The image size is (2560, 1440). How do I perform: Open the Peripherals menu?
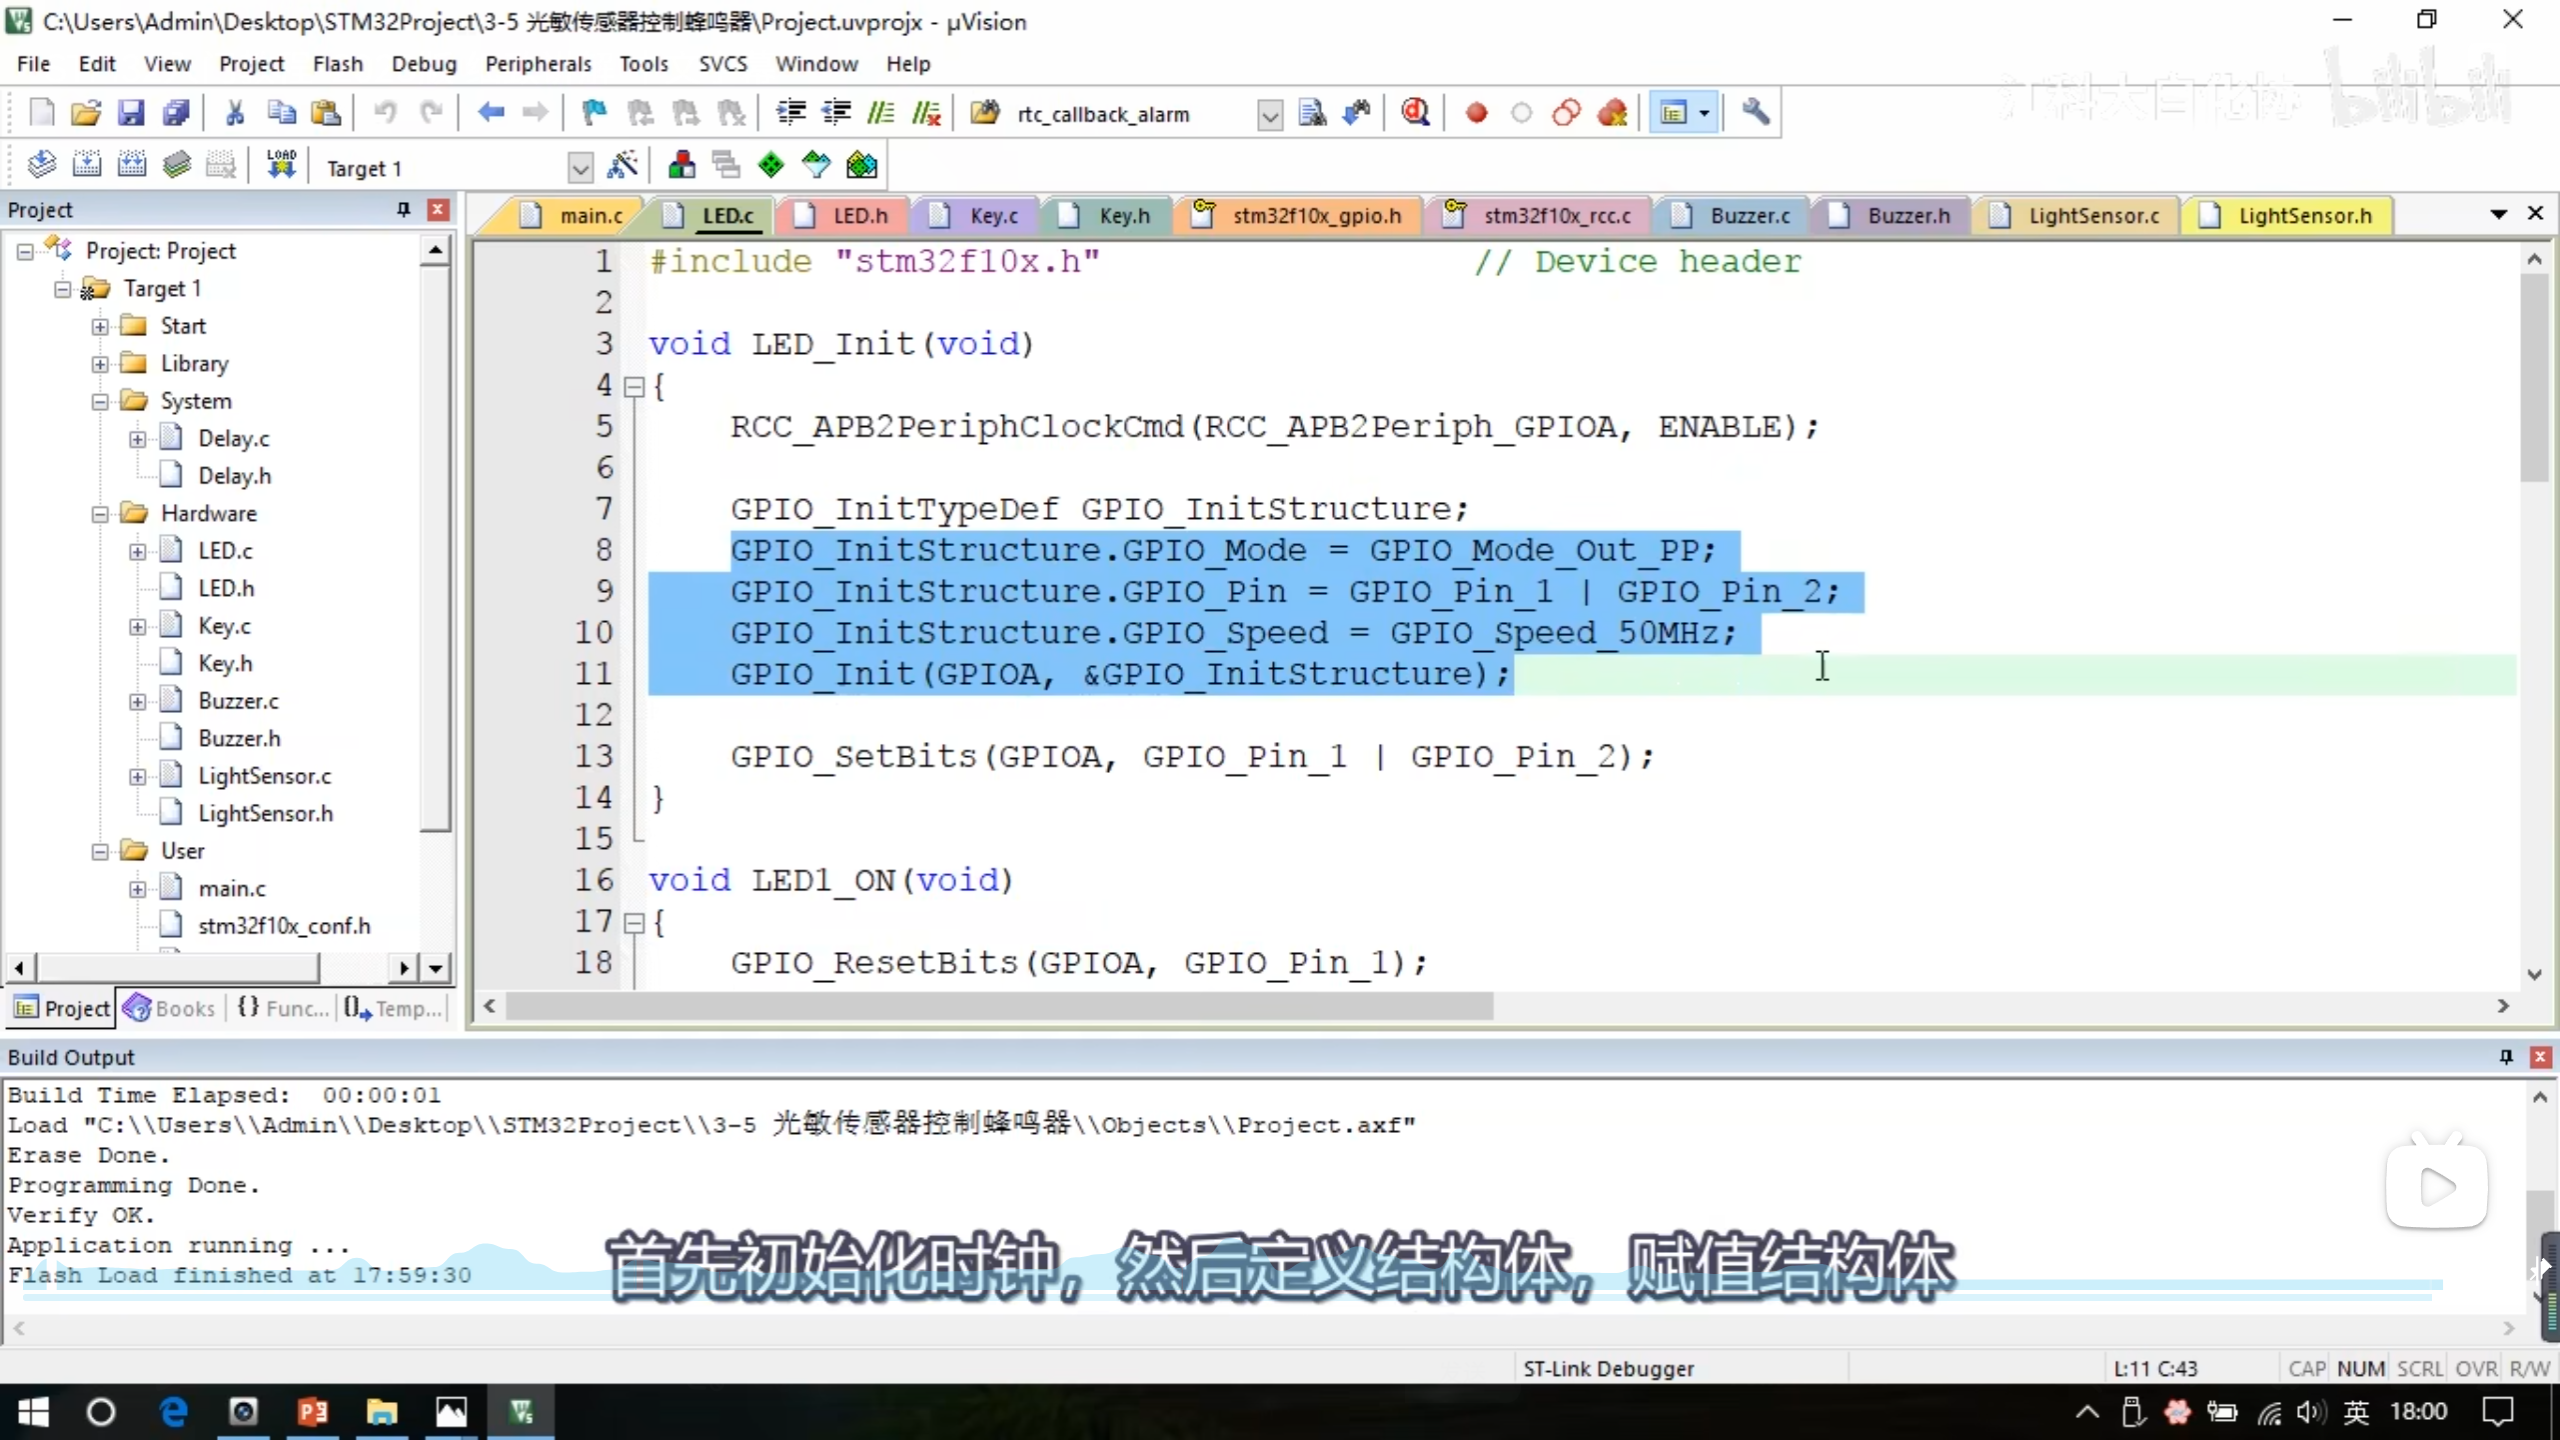click(538, 64)
